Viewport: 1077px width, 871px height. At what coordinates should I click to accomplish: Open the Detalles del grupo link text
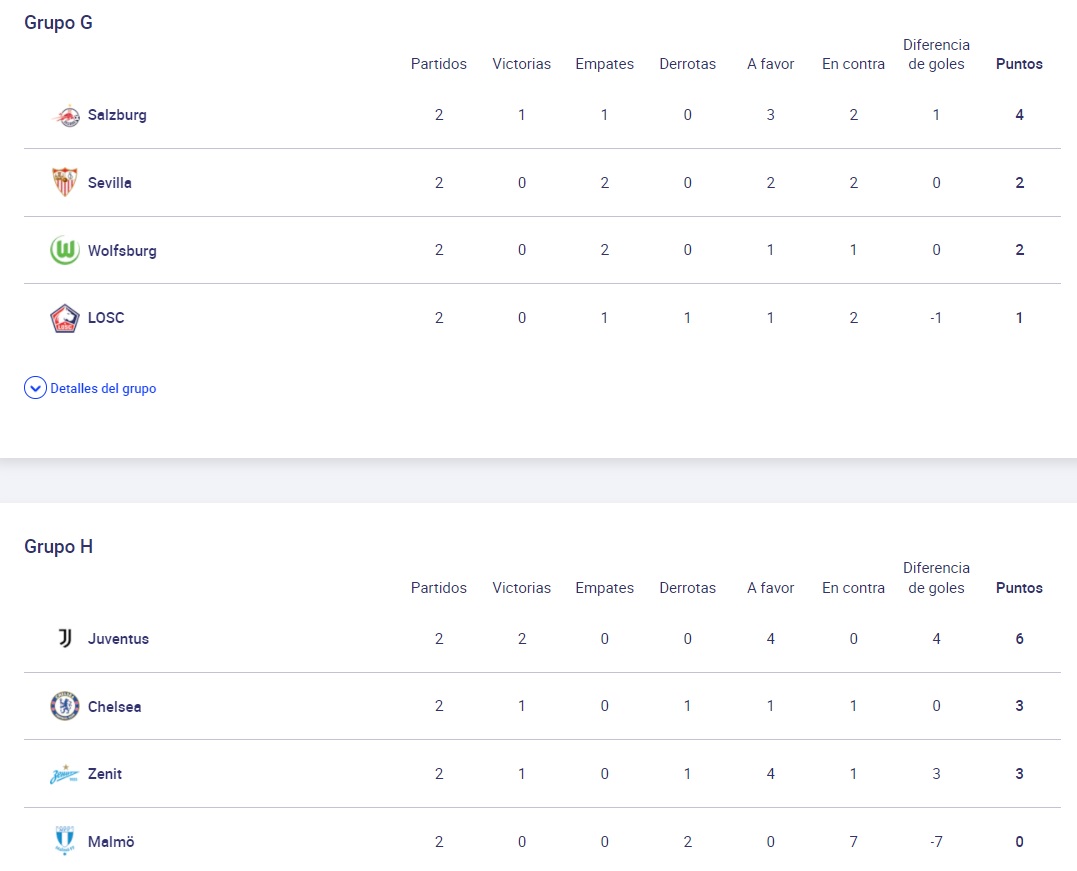[103, 388]
